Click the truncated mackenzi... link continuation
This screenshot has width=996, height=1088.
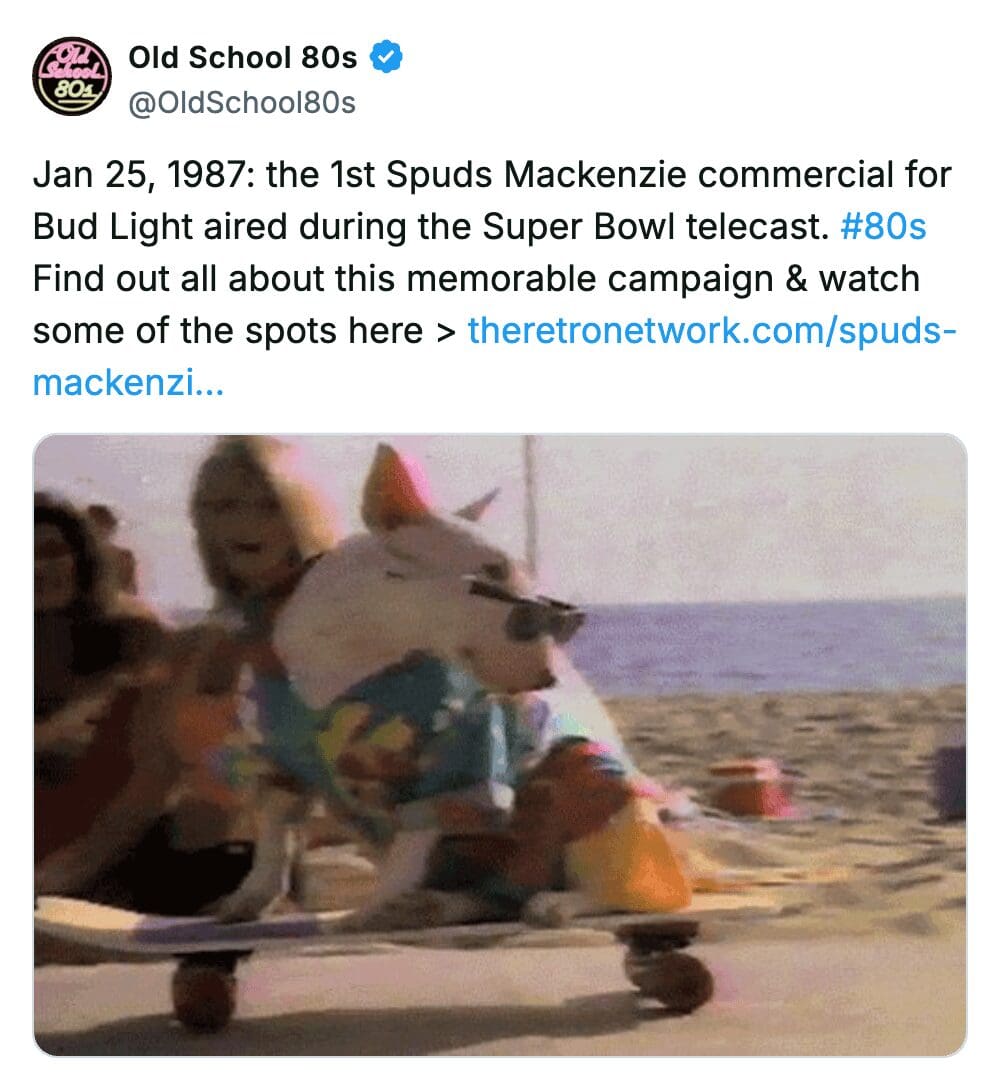(x=128, y=382)
